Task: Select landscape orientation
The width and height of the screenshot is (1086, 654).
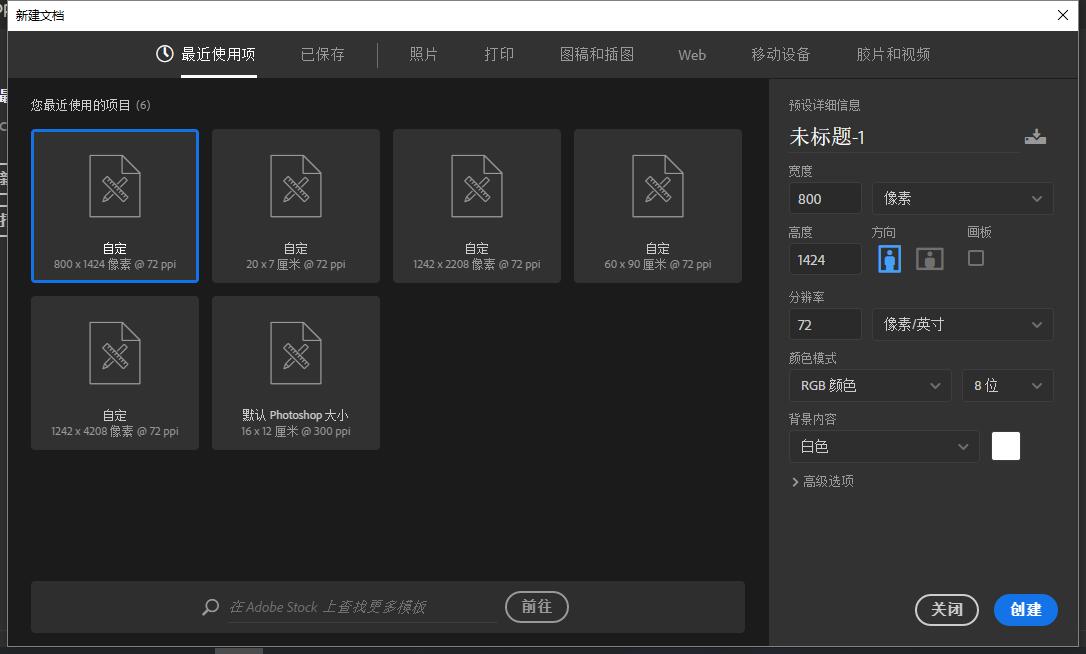Action: coord(929,258)
